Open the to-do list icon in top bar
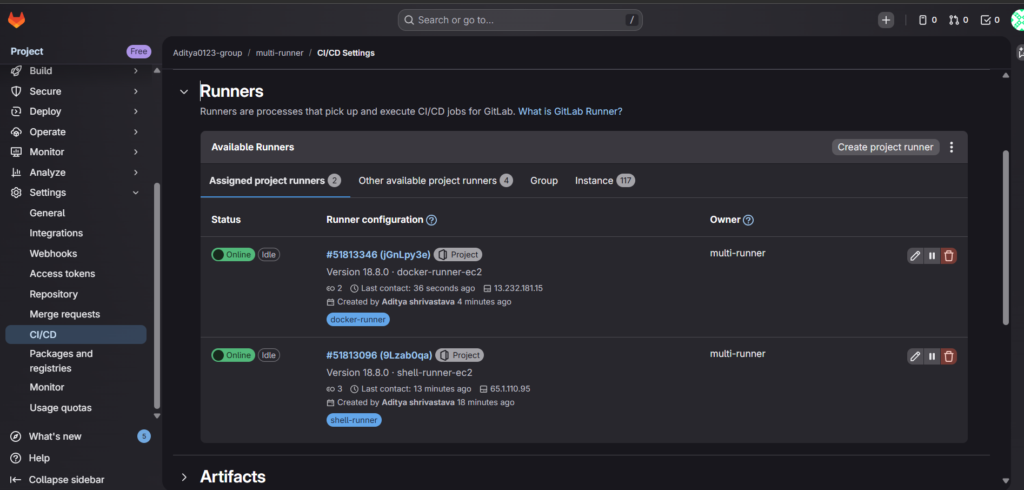Screen dimensions: 1024x490 coord(990,20)
